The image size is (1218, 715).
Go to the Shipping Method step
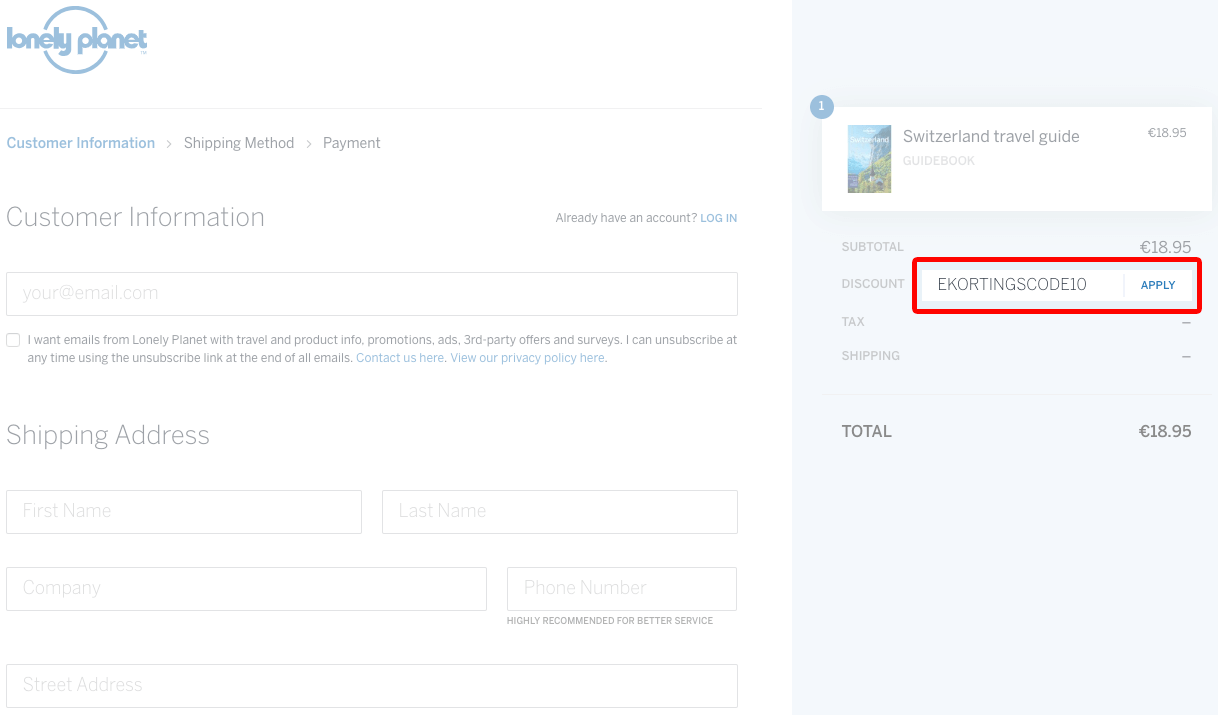[x=239, y=143]
